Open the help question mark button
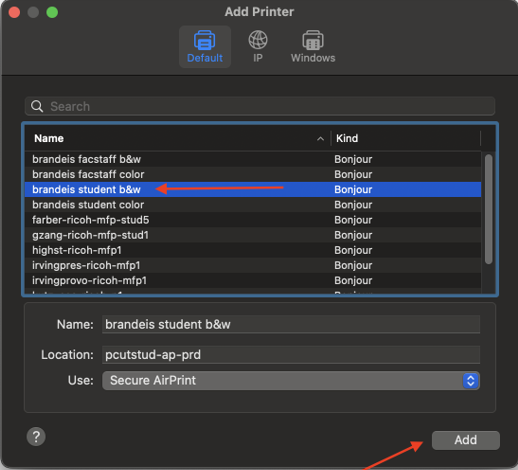Viewport: 518px width, 470px height. tap(36, 436)
